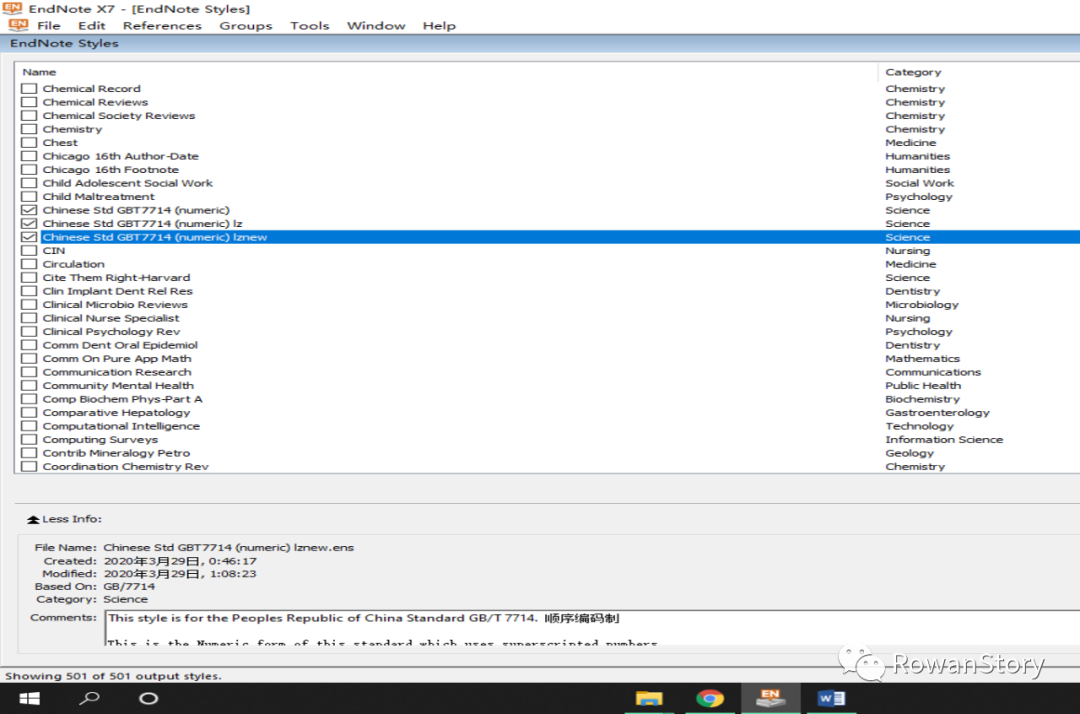
Task: Open the Windows Start menu
Action: 29,699
